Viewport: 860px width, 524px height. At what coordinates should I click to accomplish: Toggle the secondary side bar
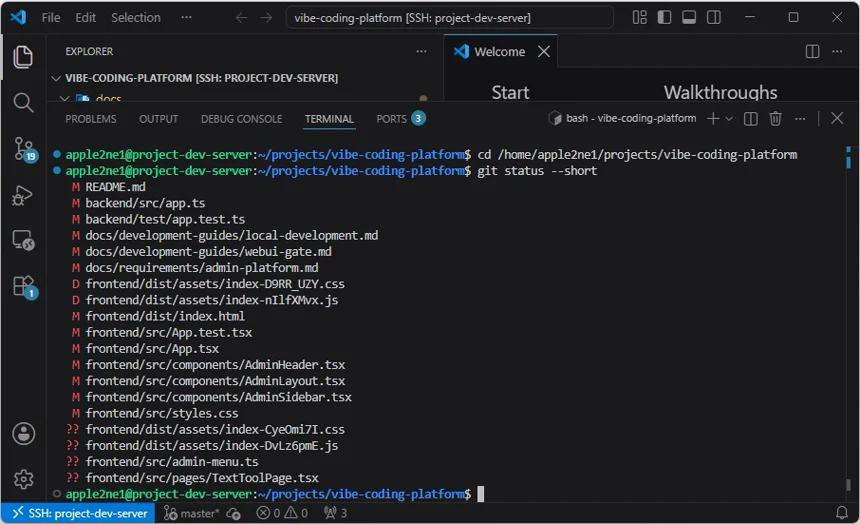tap(714, 18)
